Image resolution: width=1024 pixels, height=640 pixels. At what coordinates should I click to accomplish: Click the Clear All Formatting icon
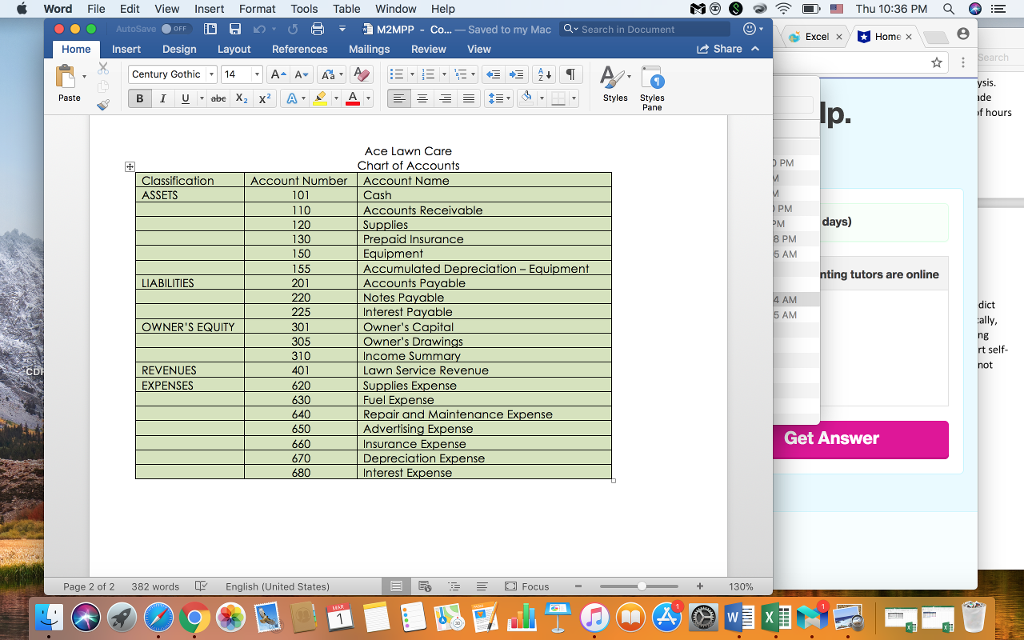click(359, 73)
